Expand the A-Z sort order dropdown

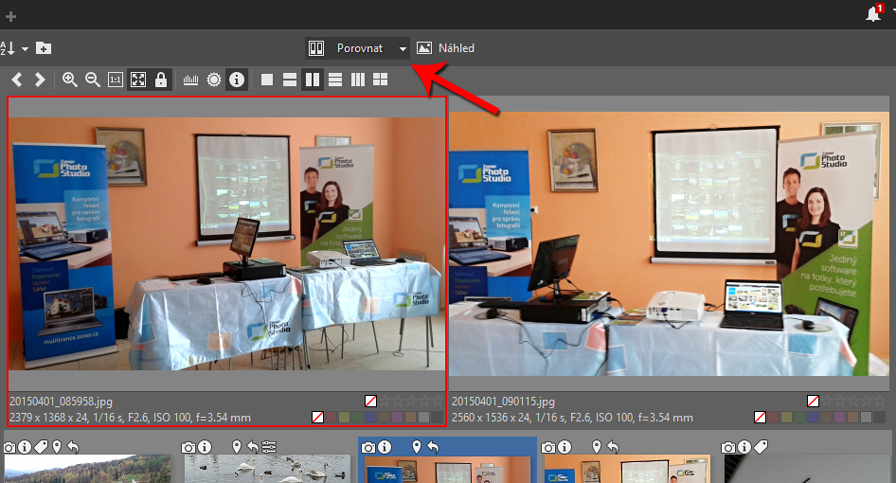(24, 48)
